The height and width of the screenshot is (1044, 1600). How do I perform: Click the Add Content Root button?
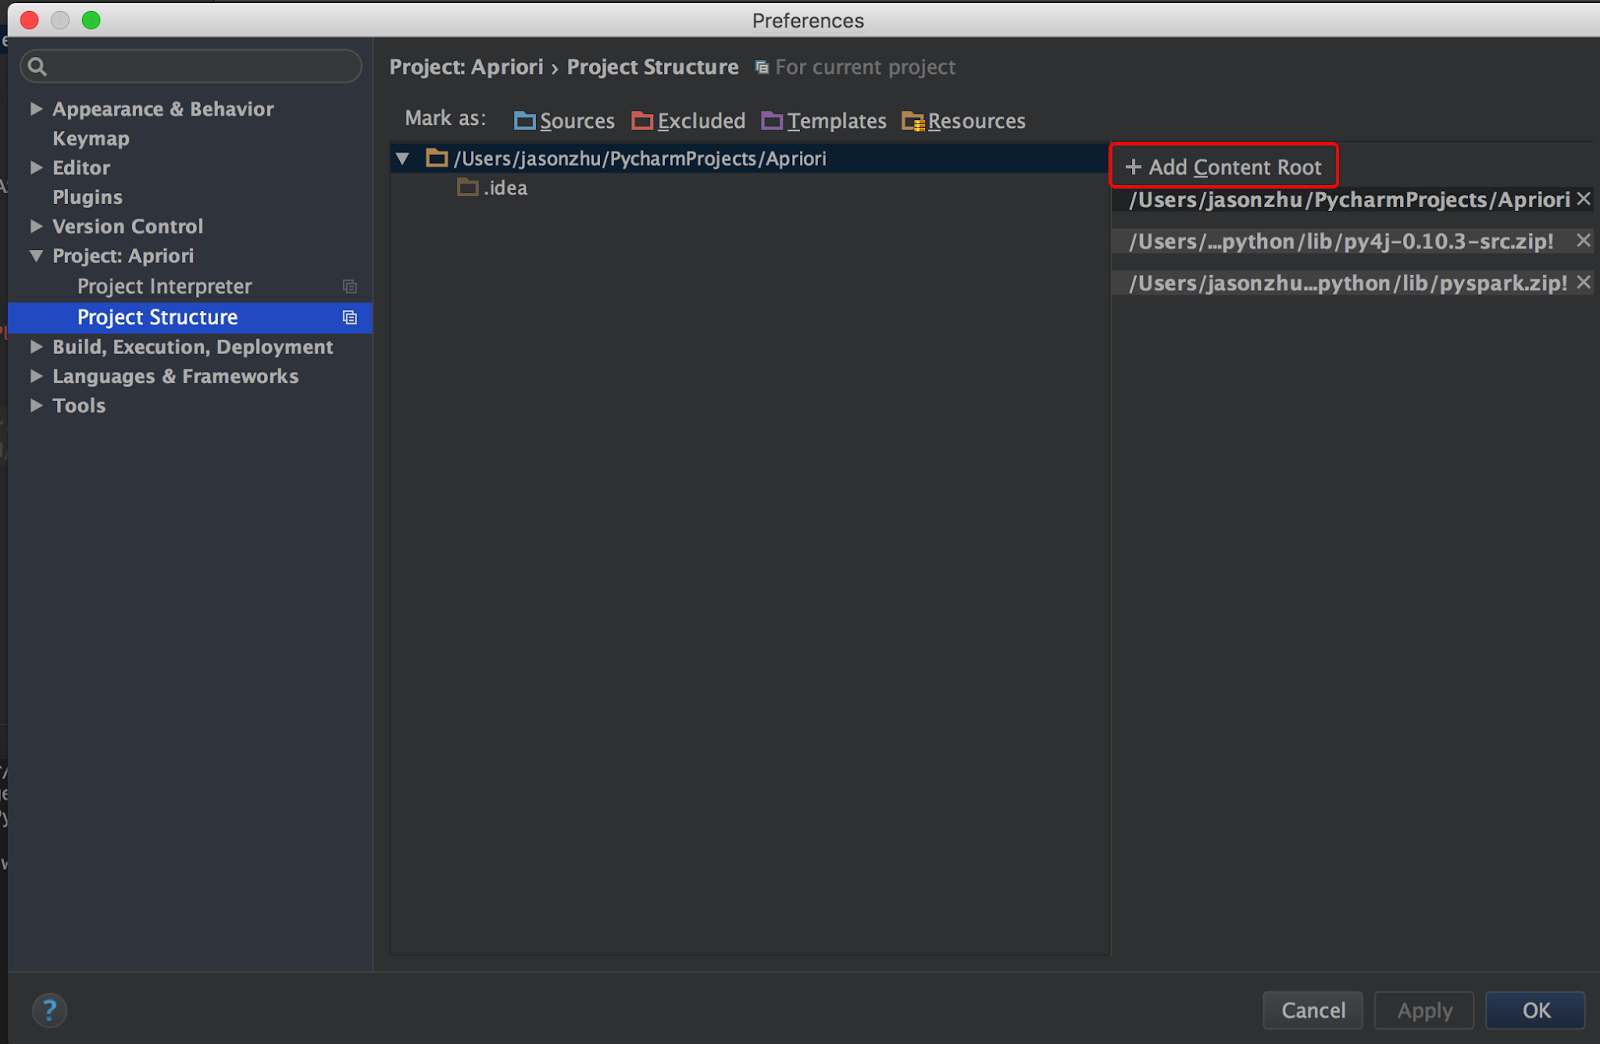tap(1223, 166)
